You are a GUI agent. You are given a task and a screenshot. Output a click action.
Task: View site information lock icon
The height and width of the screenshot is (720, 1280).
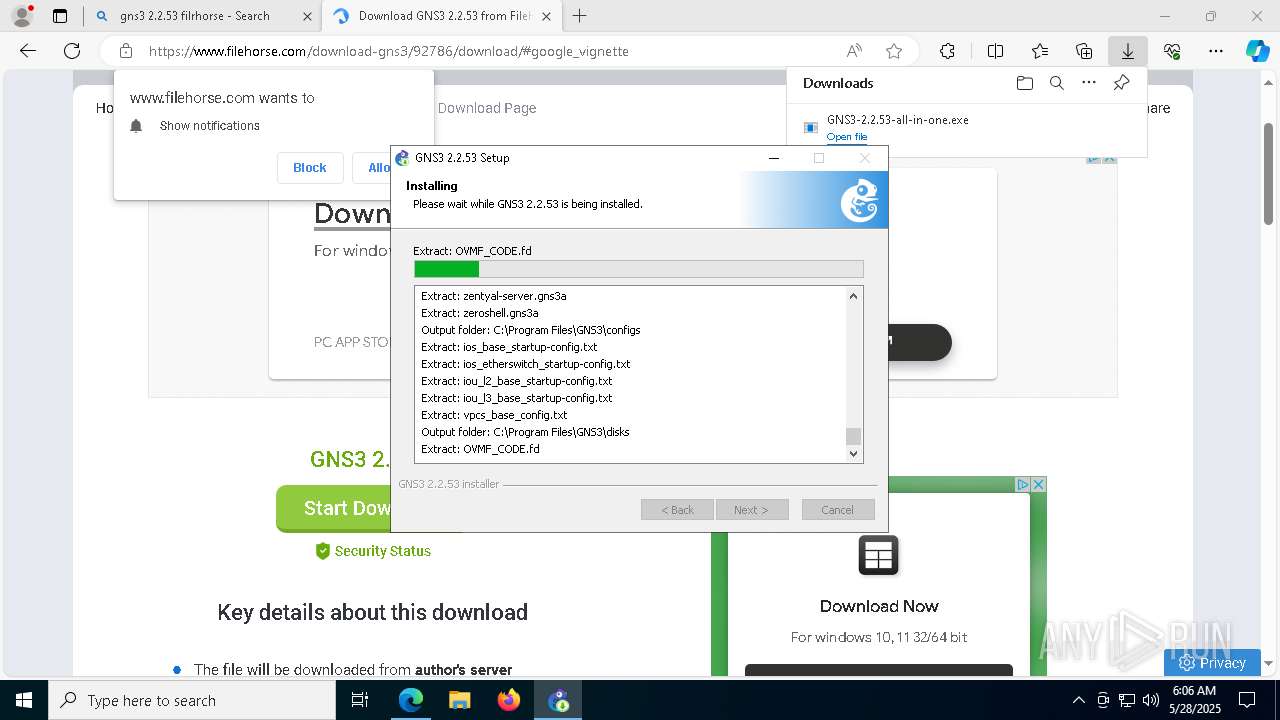pyautogui.click(x=126, y=51)
